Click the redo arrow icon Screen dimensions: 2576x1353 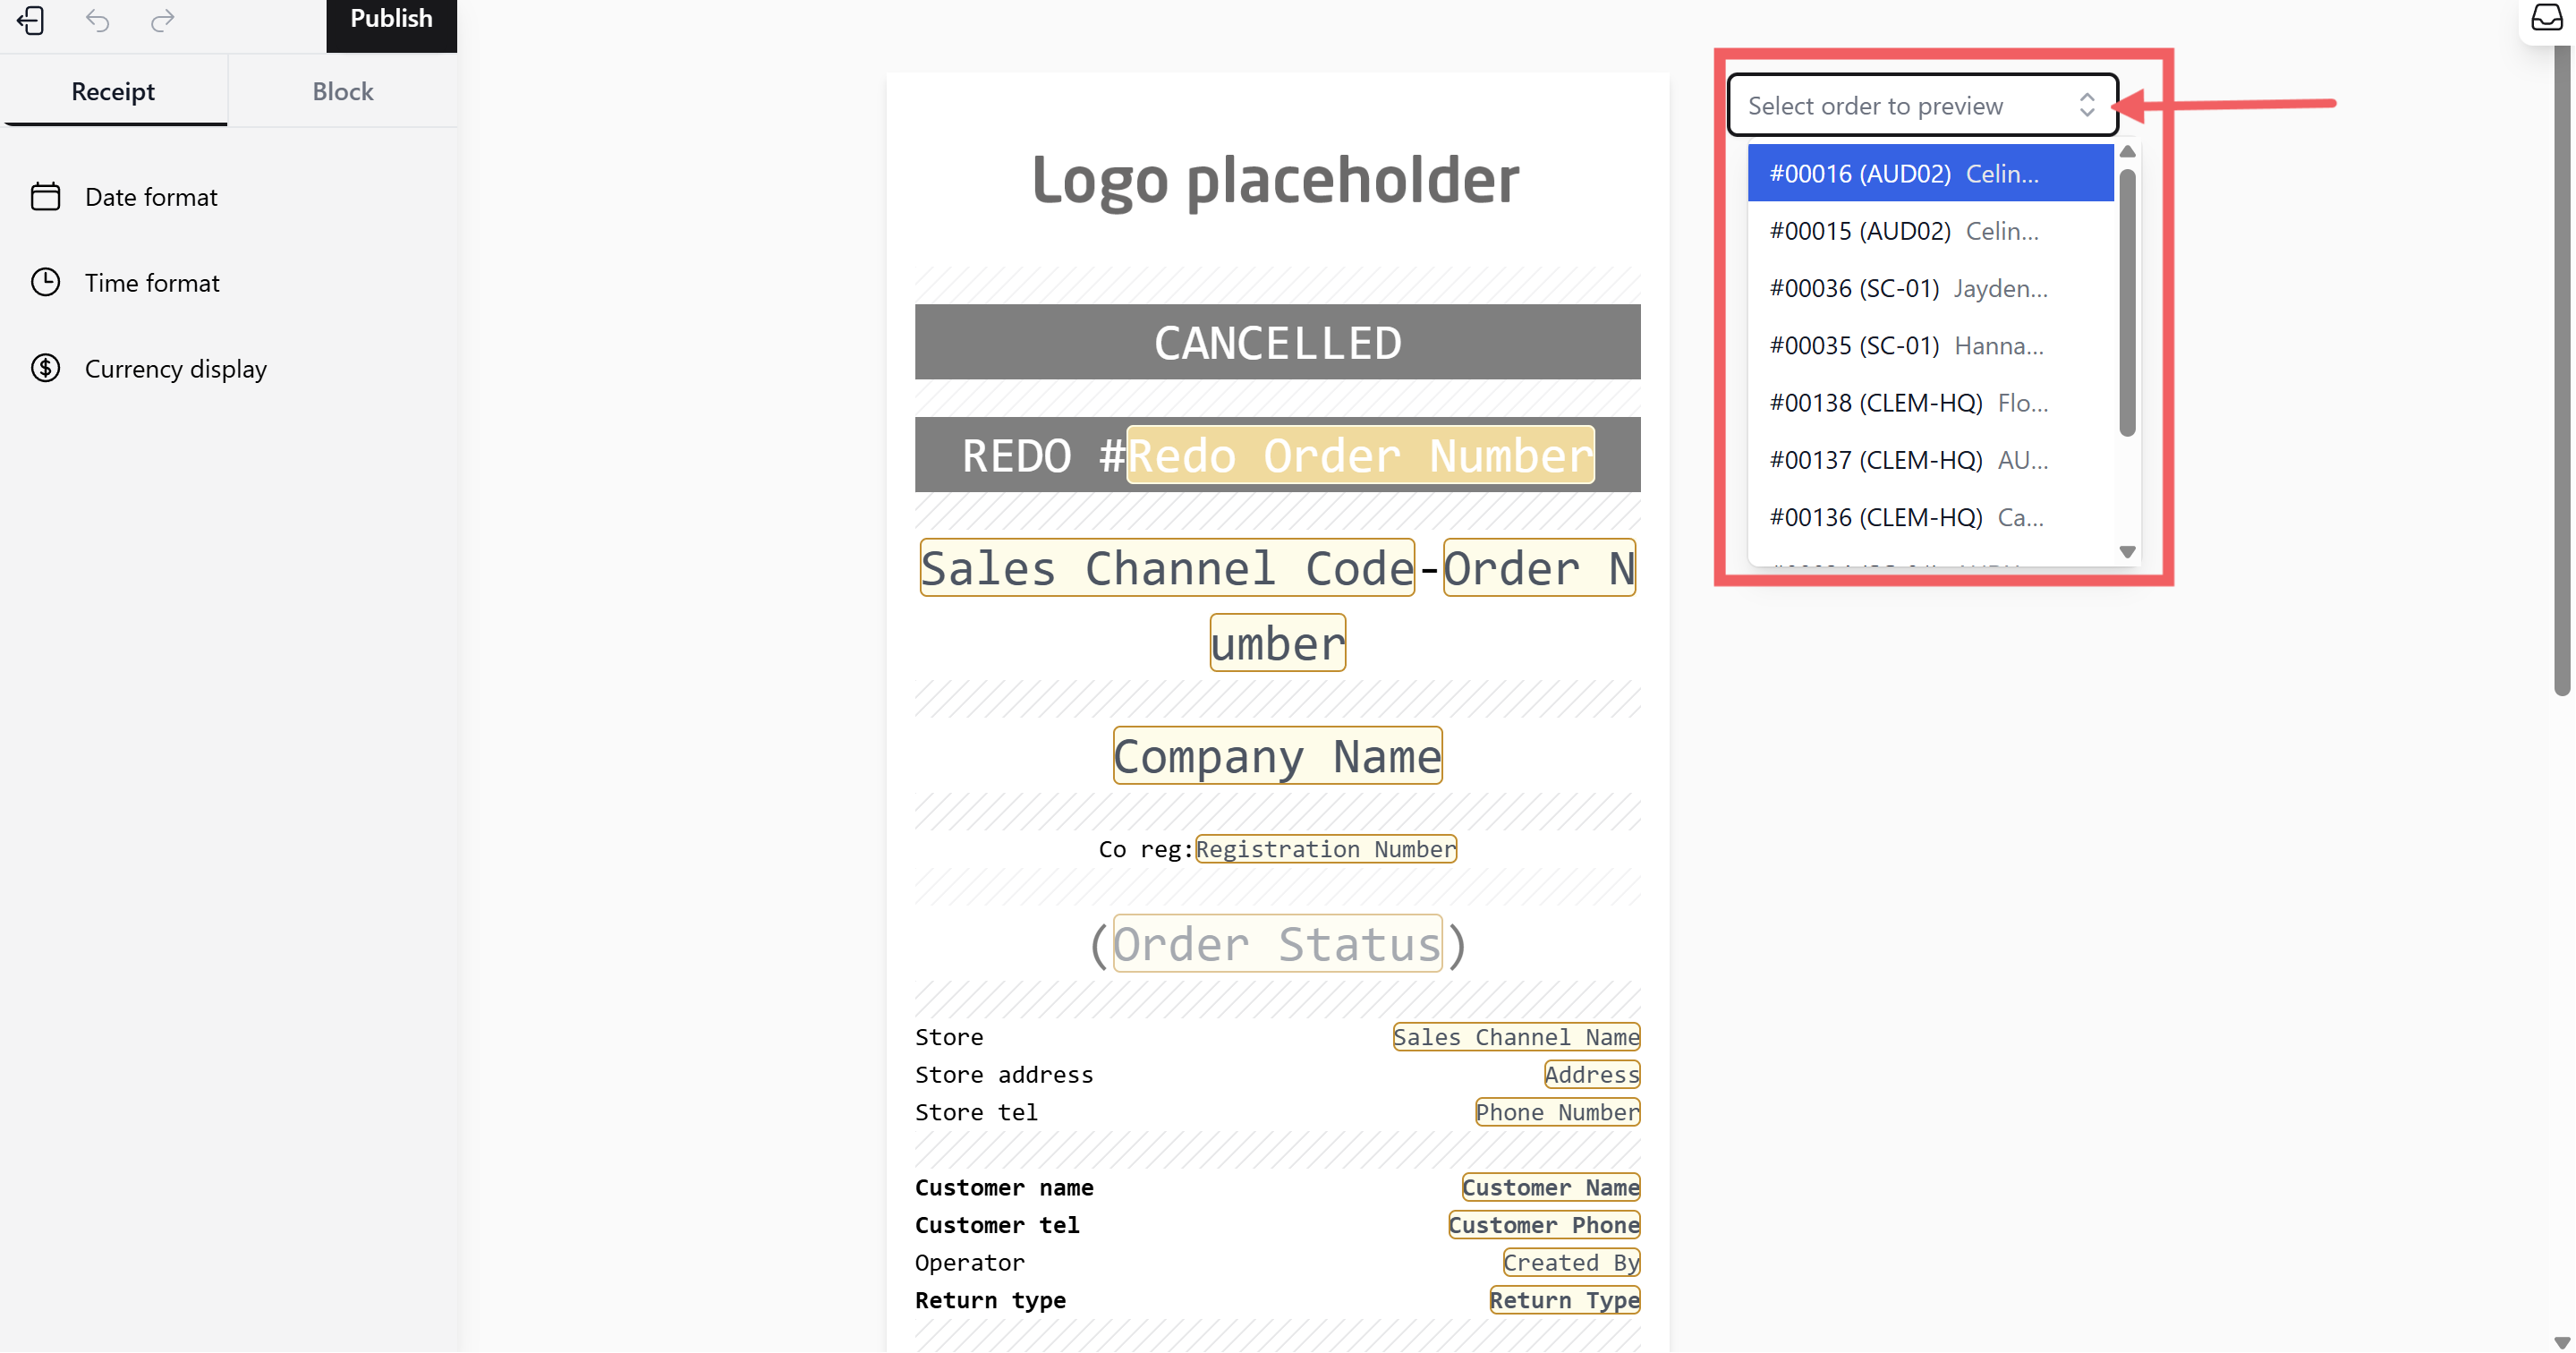pyautogui.click(x=163, y=21)
